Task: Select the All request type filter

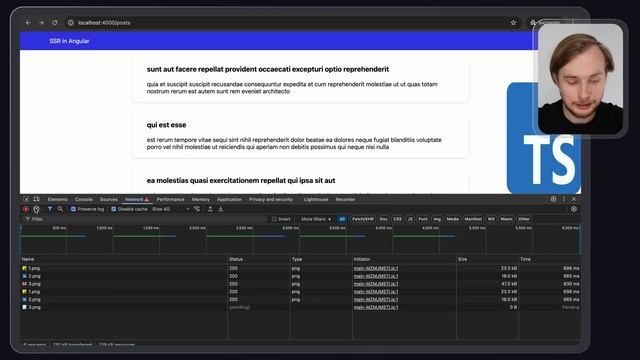Action: [x=342, y=219]
